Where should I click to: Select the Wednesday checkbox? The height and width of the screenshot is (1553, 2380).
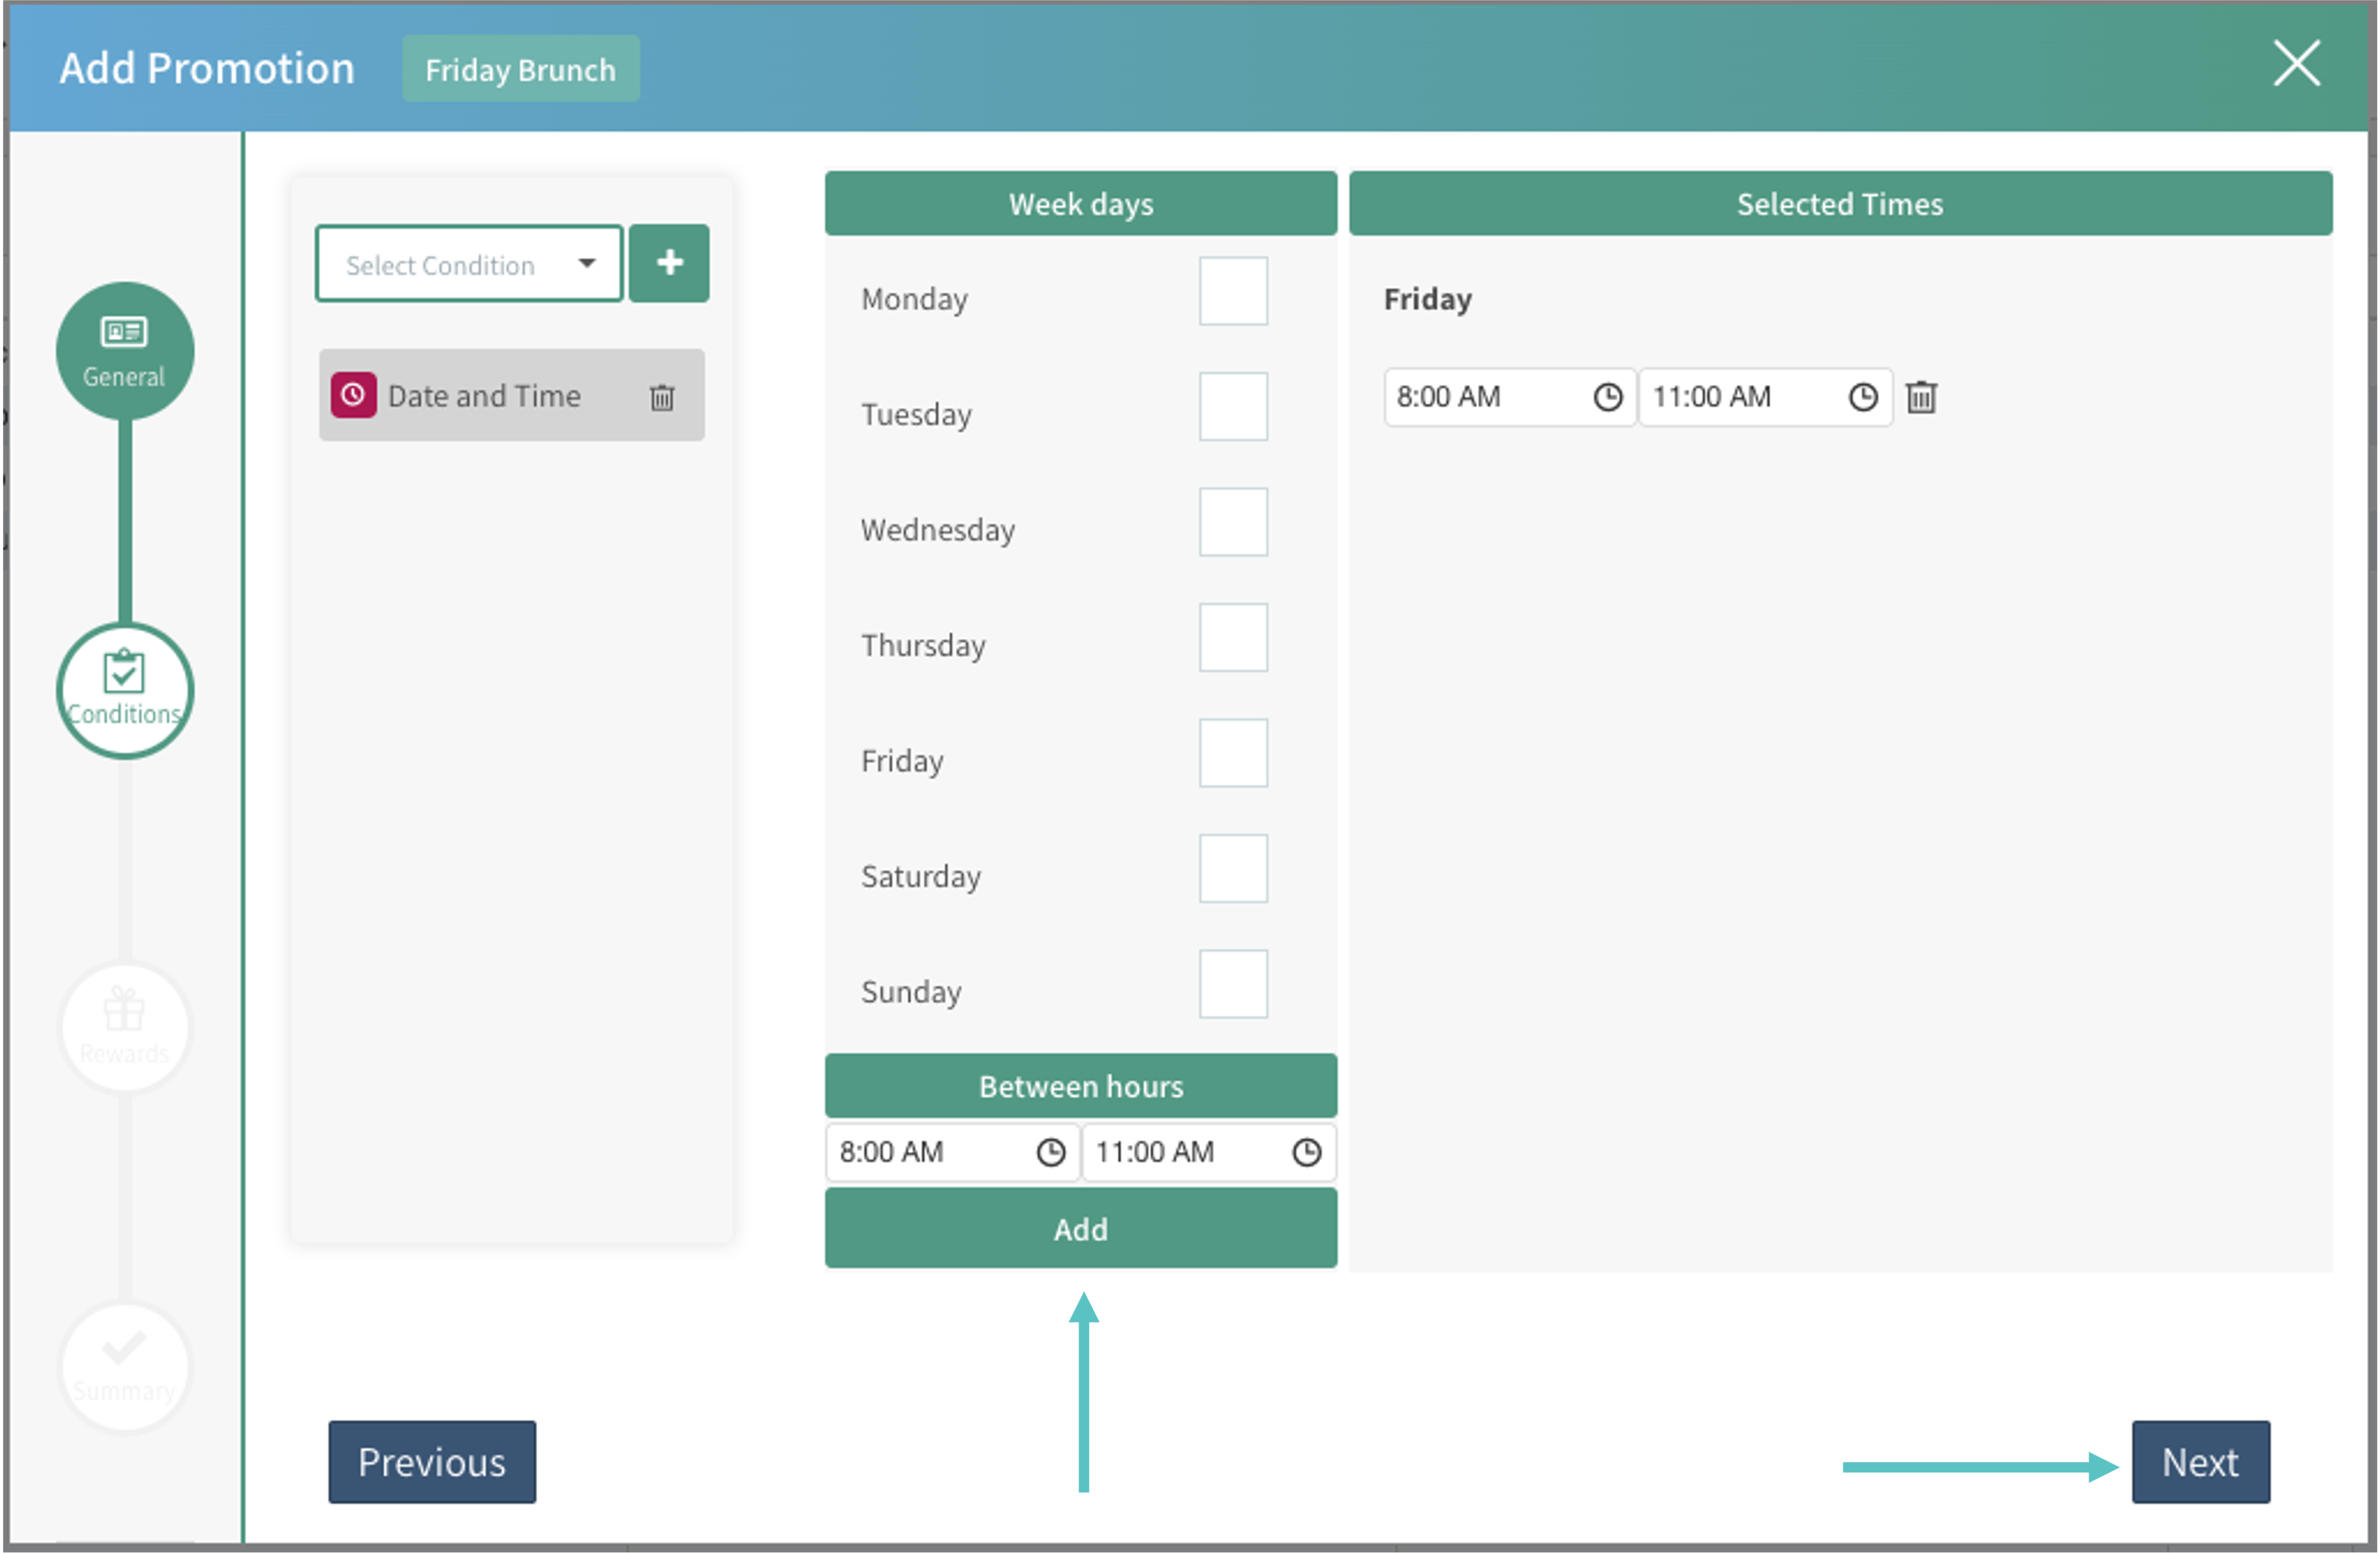pos(1232,522)
